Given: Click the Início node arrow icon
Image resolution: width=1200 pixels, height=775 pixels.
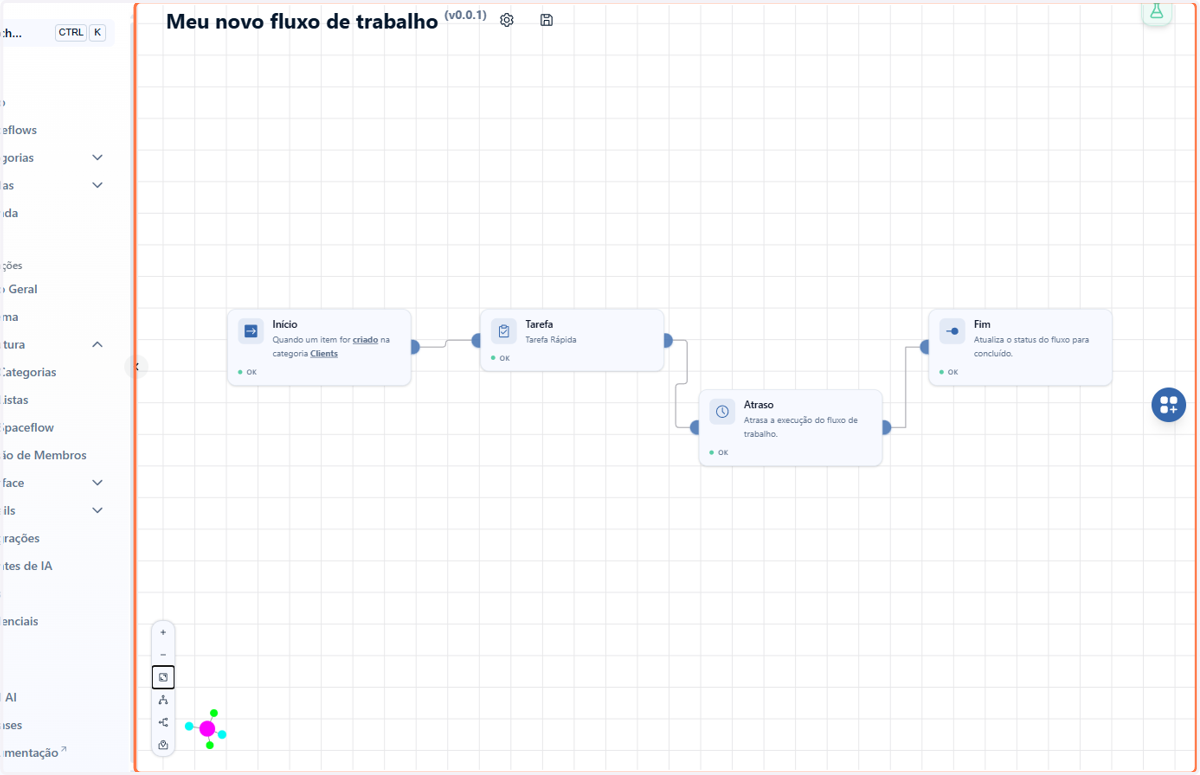Looking at the screenshot, I should [251, 331].
